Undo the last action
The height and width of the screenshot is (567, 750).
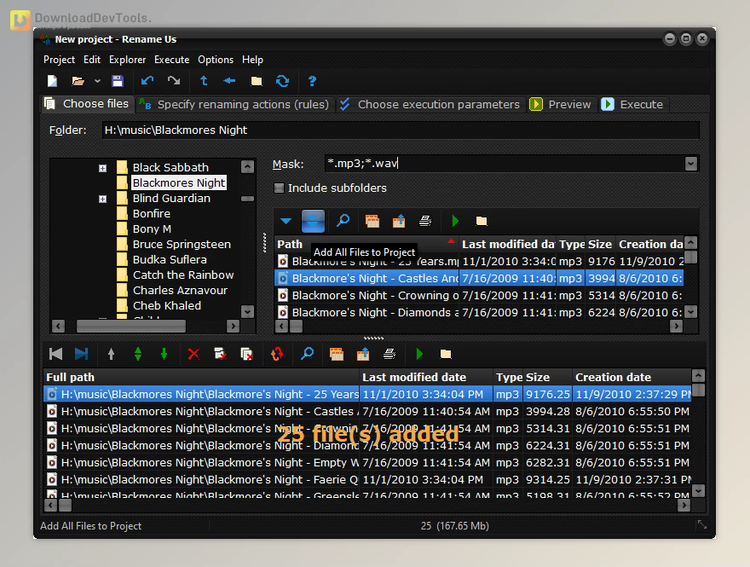coord(147,81)
